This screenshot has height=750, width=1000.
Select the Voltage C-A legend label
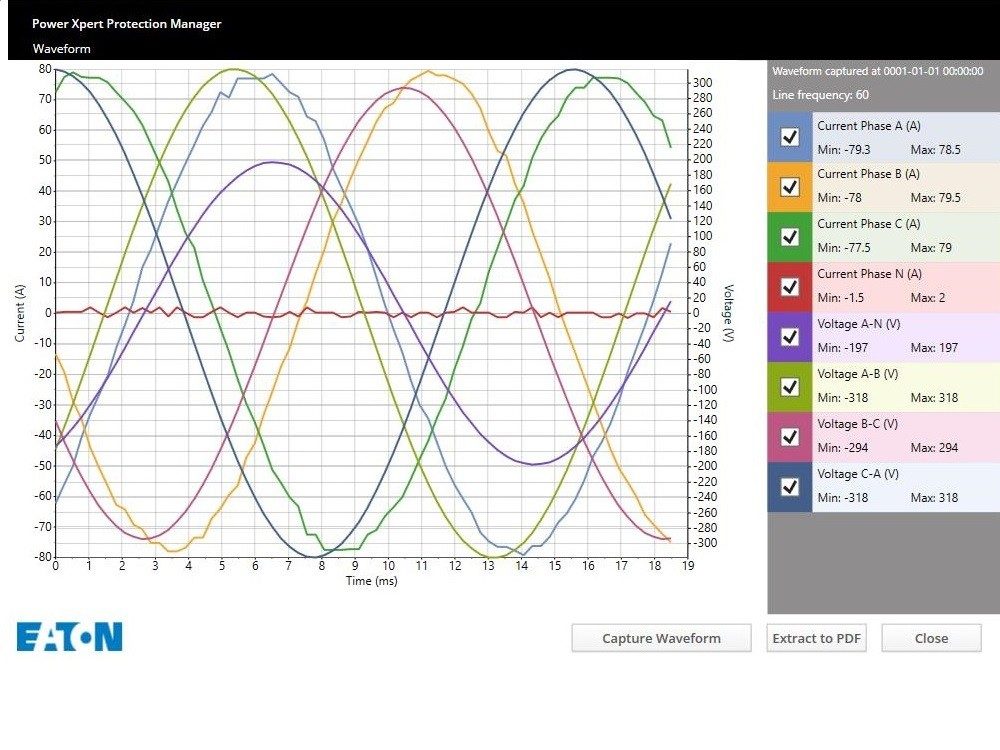coord(857,474)
